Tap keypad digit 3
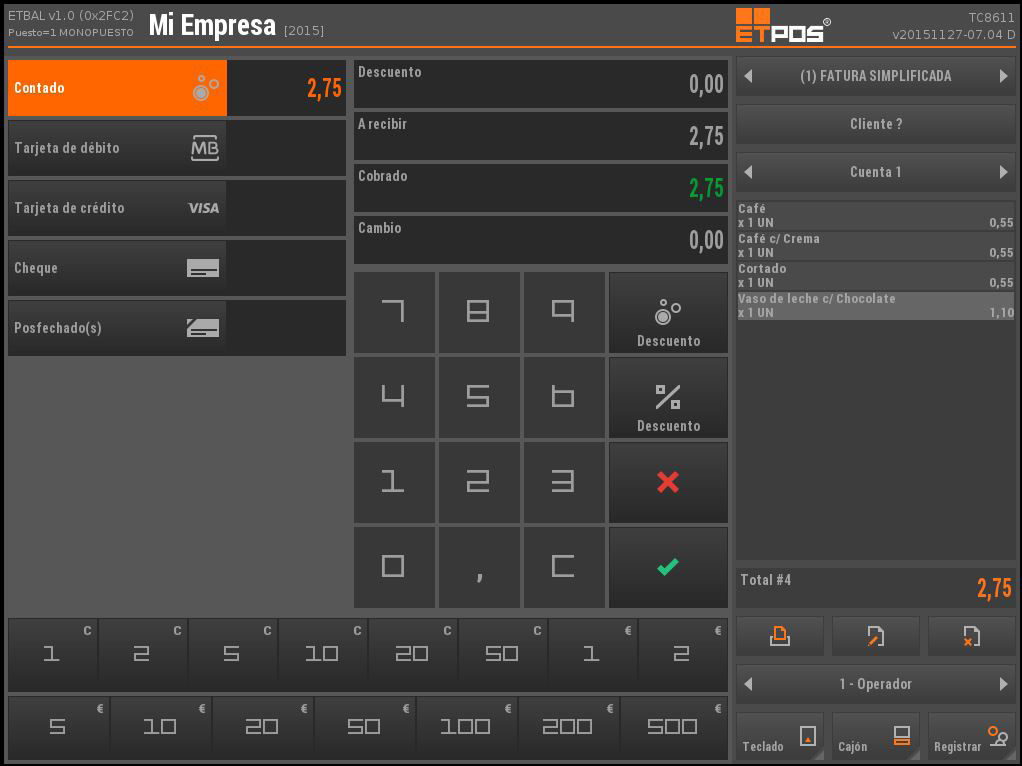The width and height of the screenshot is (1022, 766). tap(564, 482)
